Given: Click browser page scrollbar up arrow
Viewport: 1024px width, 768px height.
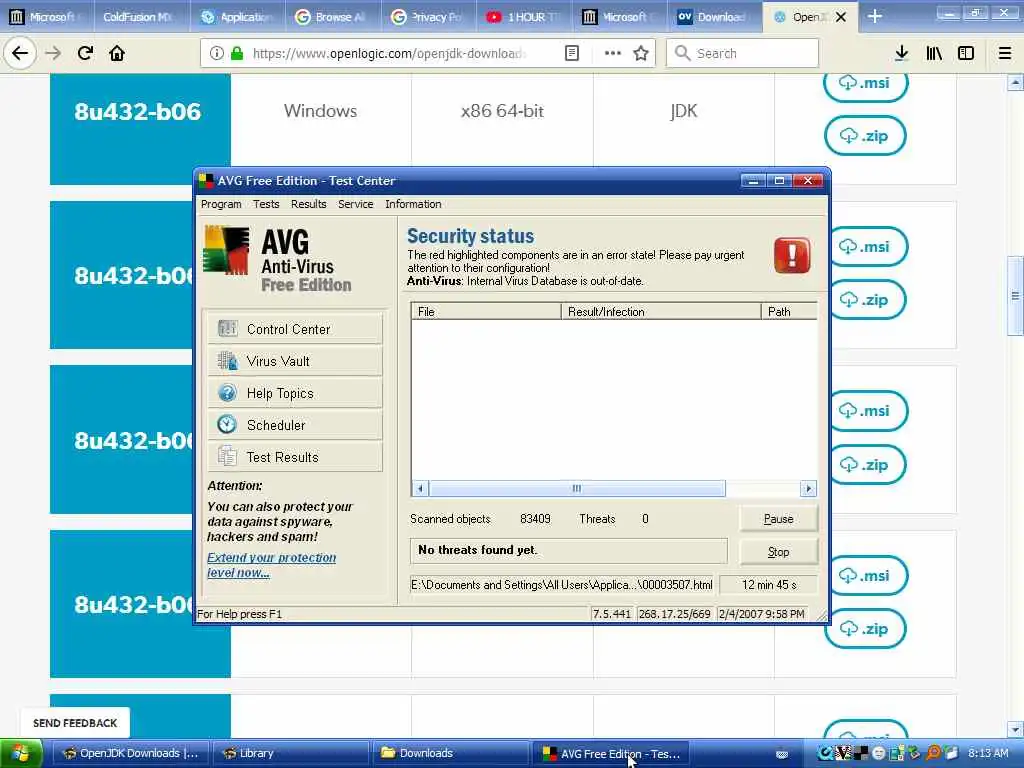Looking at the screenshot, I should pyautogui.click(x=1015, y=83).
